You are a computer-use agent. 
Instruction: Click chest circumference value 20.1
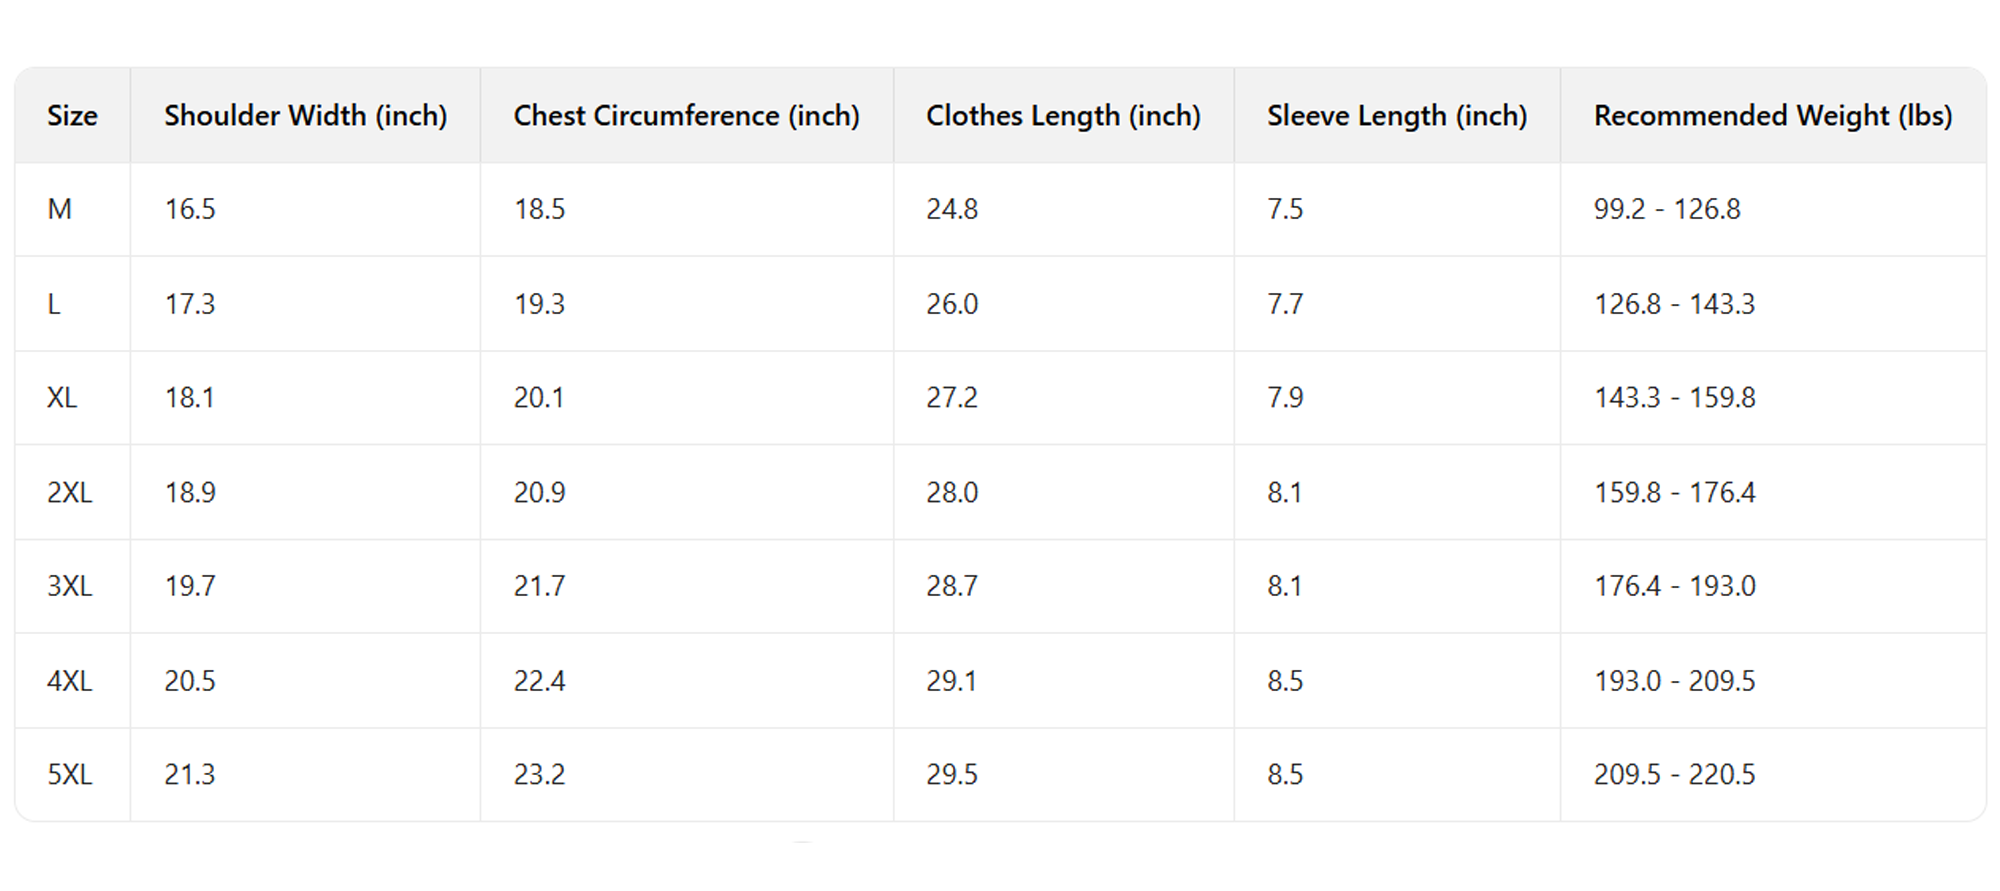click(539, 398)
